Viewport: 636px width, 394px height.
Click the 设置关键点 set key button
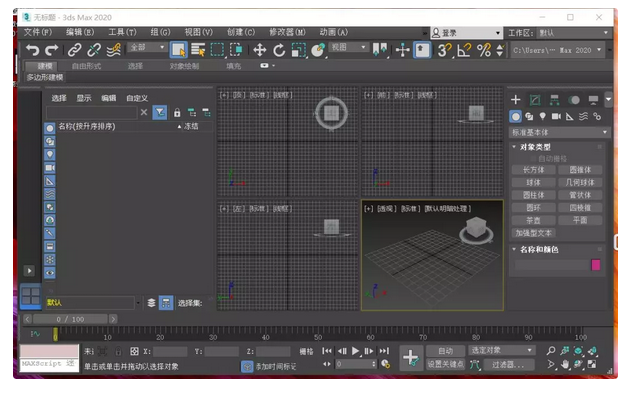coord(445,364)
